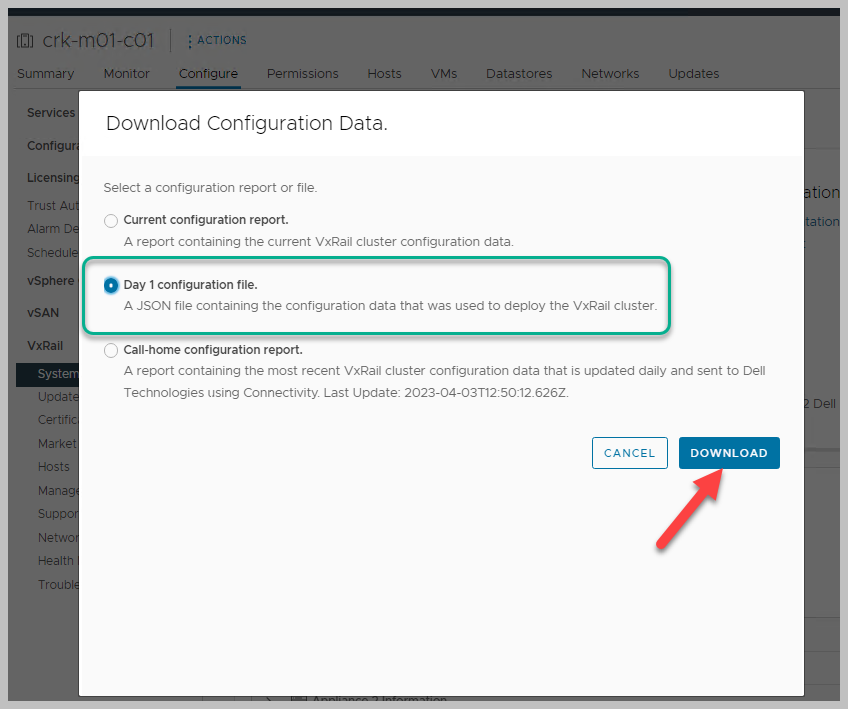Open the Updates tab in top bar

tap(693, 74)
